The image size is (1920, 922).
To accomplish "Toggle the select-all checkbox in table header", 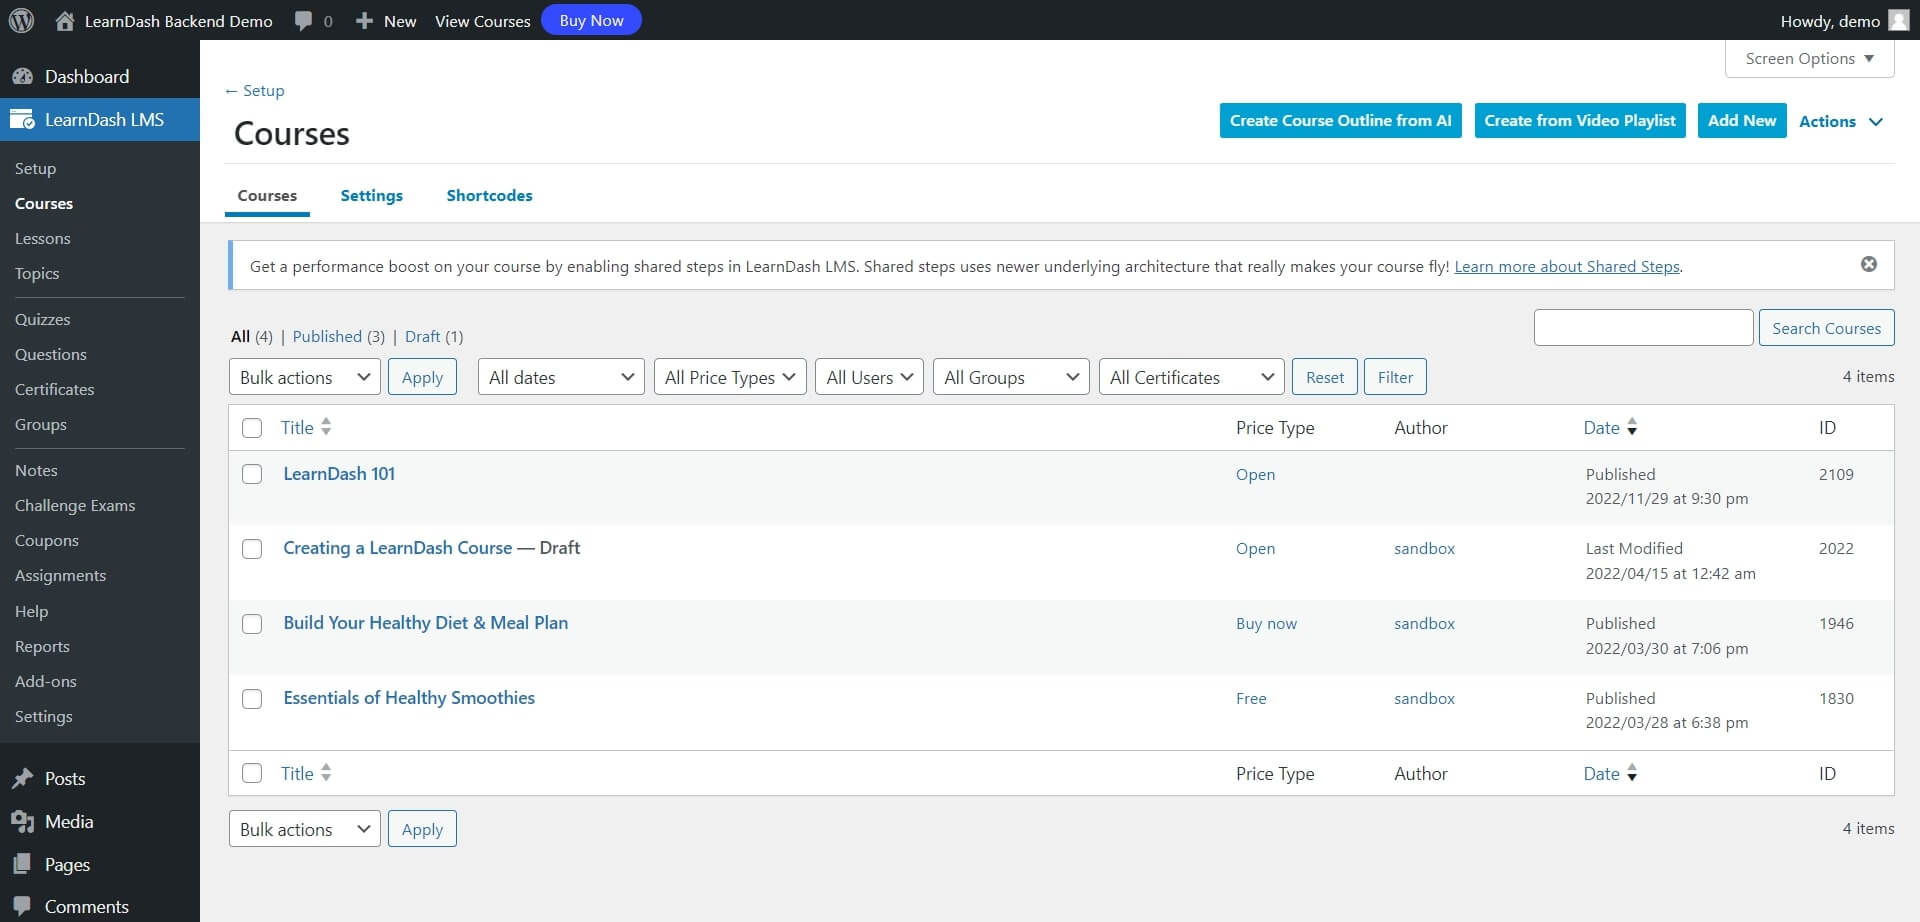I will pos(252,428).
